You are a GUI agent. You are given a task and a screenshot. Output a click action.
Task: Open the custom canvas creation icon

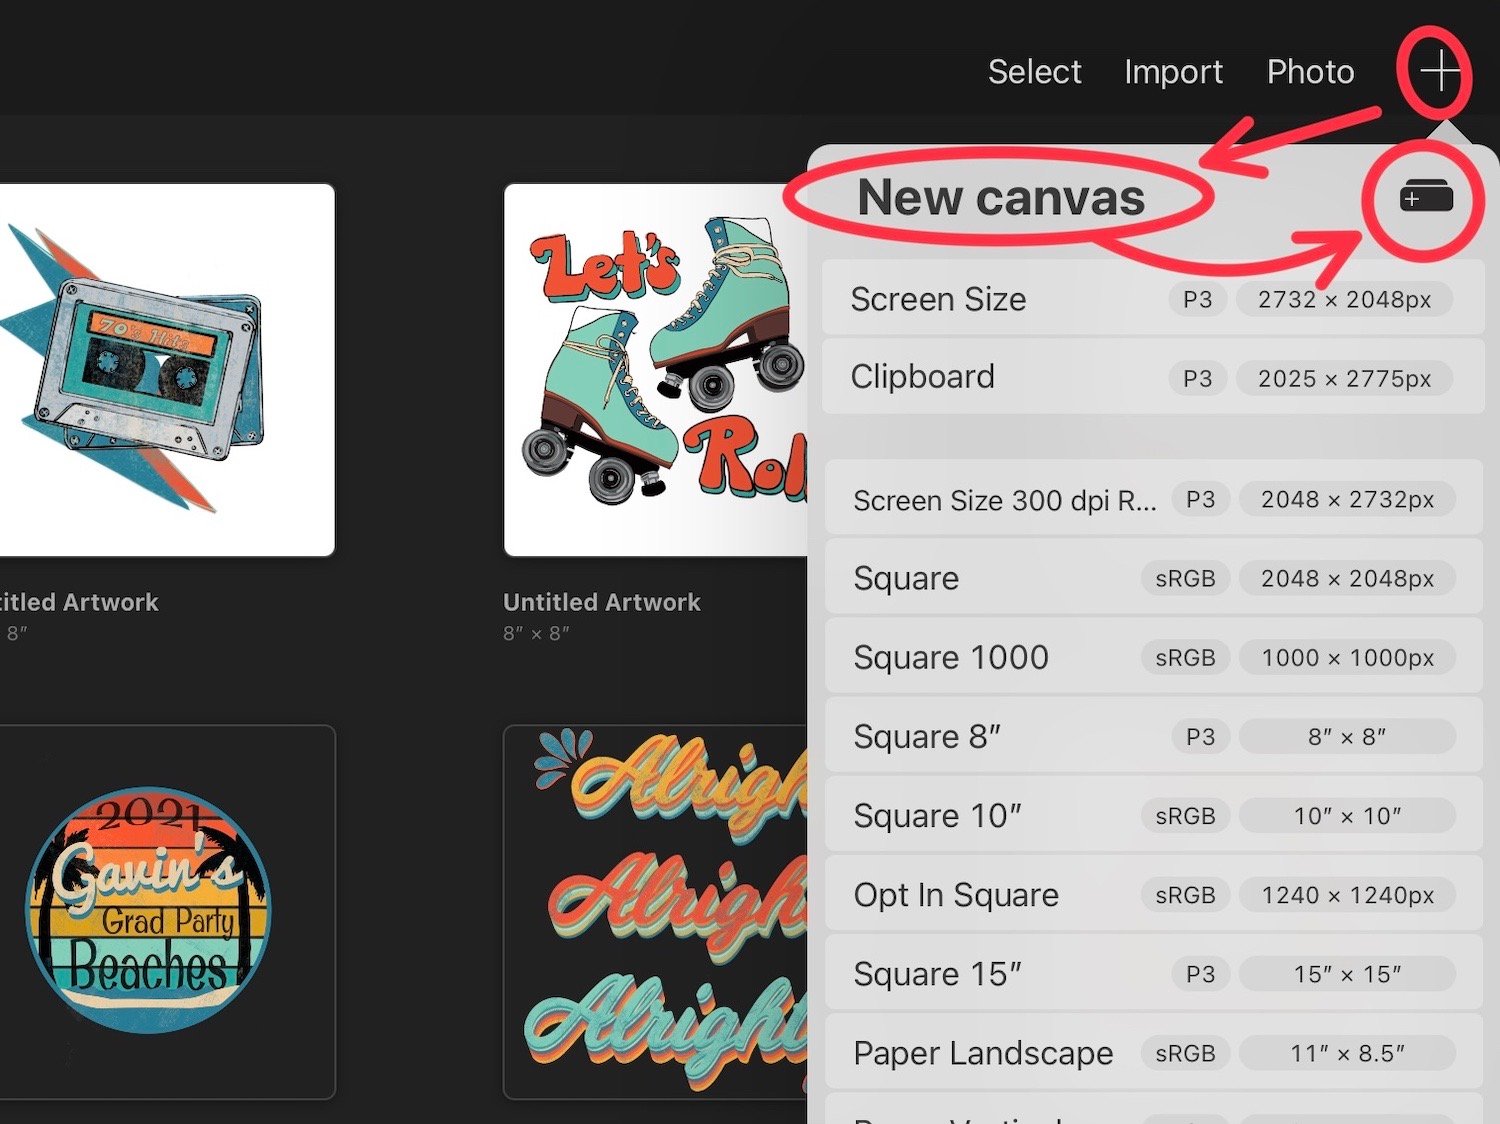pyautogui.click(x=1426, y=197)
